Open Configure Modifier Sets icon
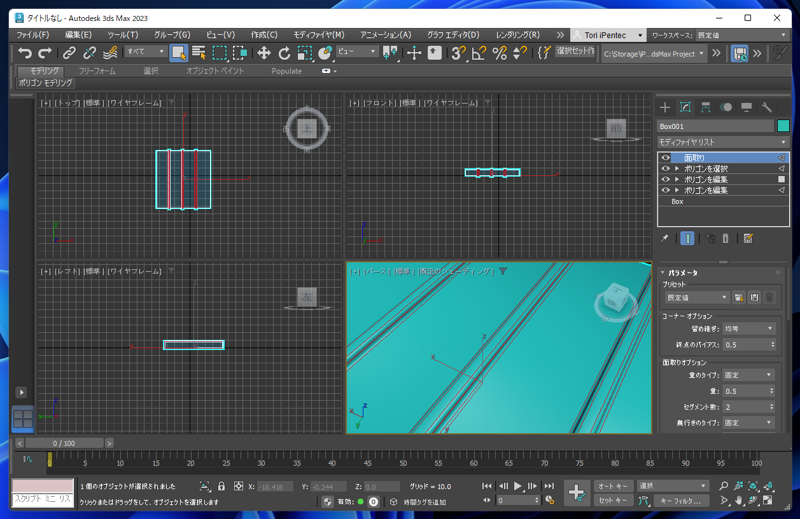Viewport: 800px width, 519px height. pos(748,238)
